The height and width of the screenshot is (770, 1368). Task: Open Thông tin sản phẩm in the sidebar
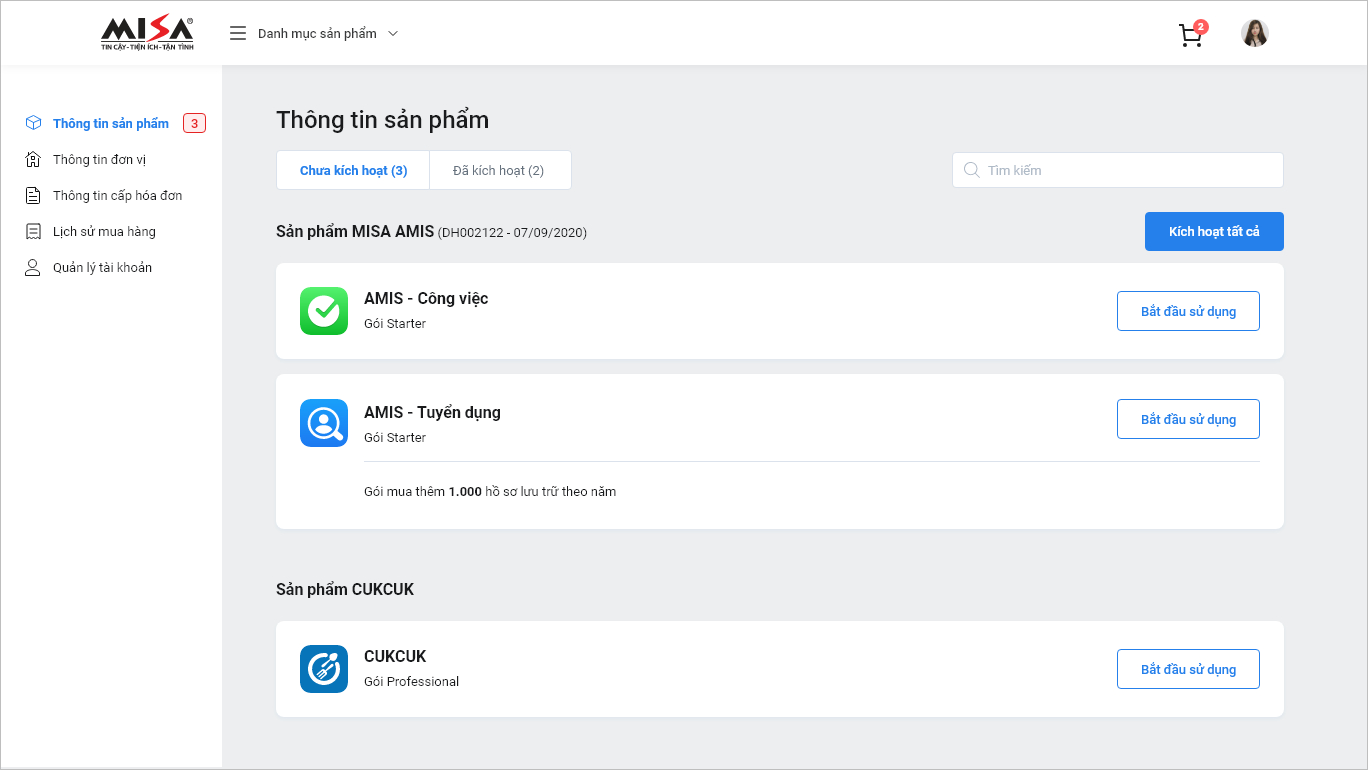[111, 123]
